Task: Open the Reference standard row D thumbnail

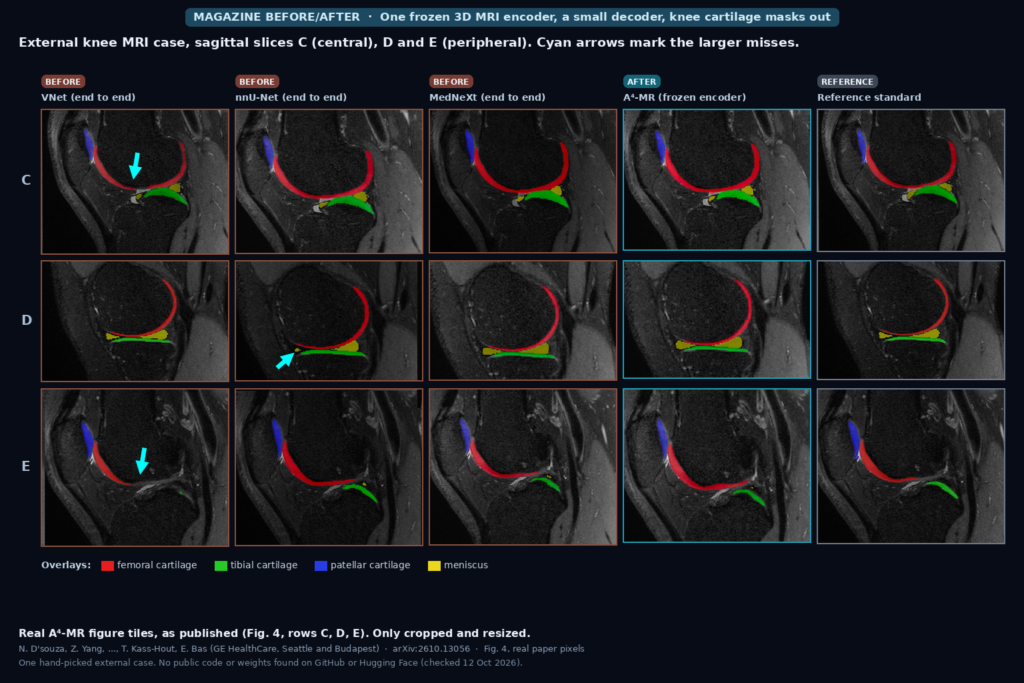Action: click(911, 320)
